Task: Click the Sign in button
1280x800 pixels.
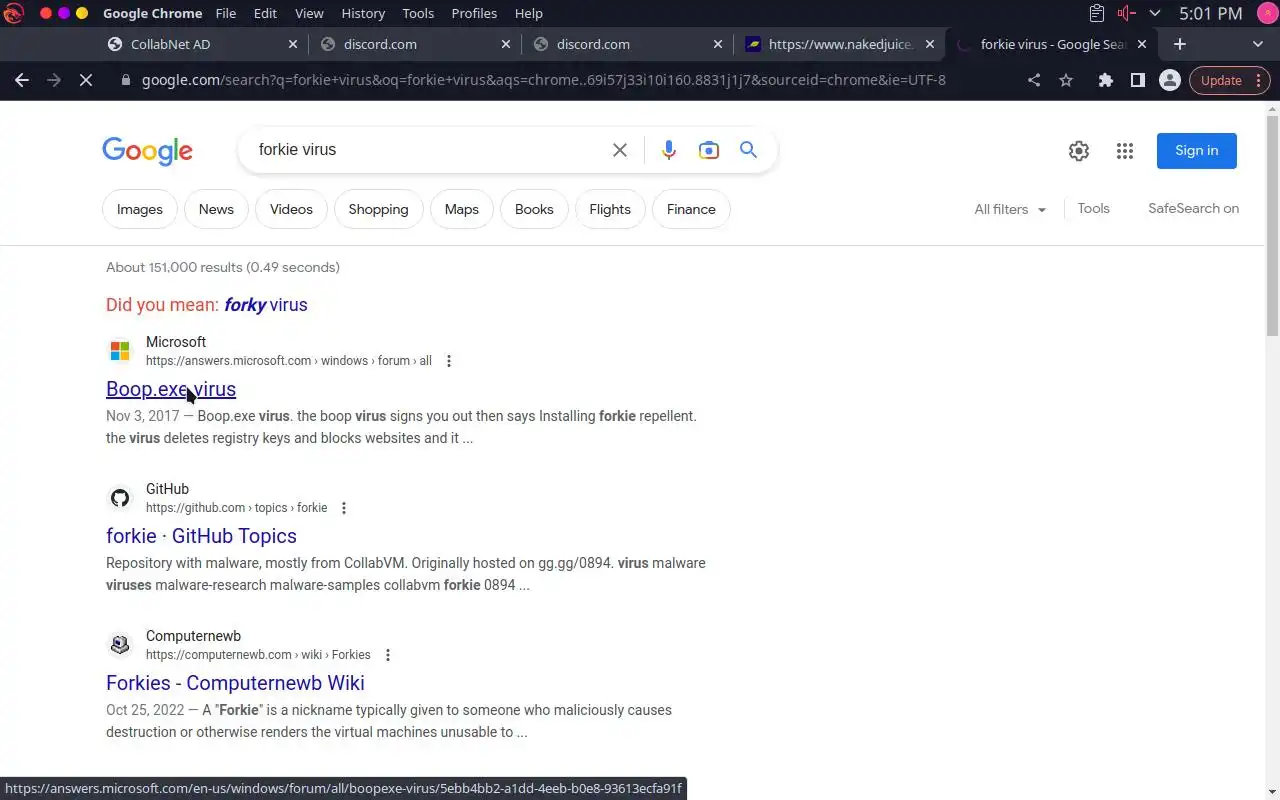Action: [x=1197, y=150]
